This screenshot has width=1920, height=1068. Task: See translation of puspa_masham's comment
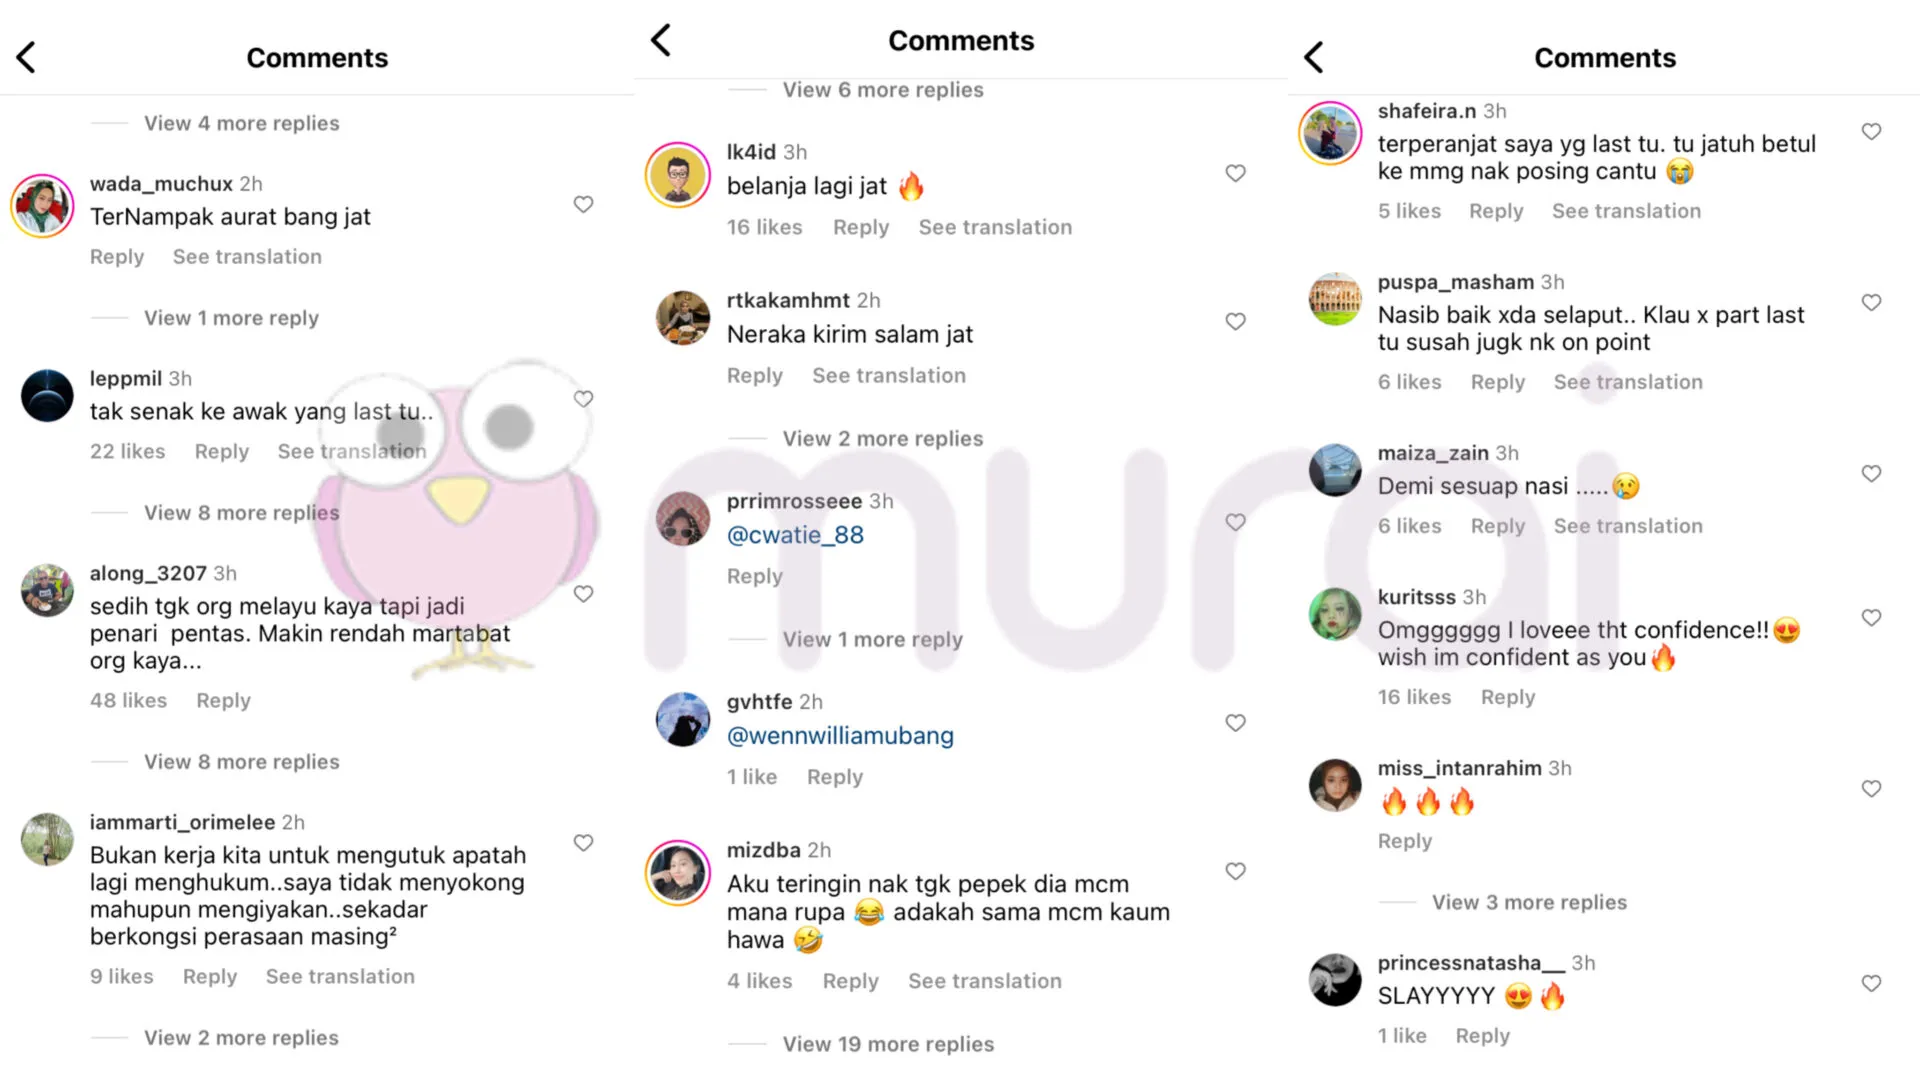pos(1627,382)
